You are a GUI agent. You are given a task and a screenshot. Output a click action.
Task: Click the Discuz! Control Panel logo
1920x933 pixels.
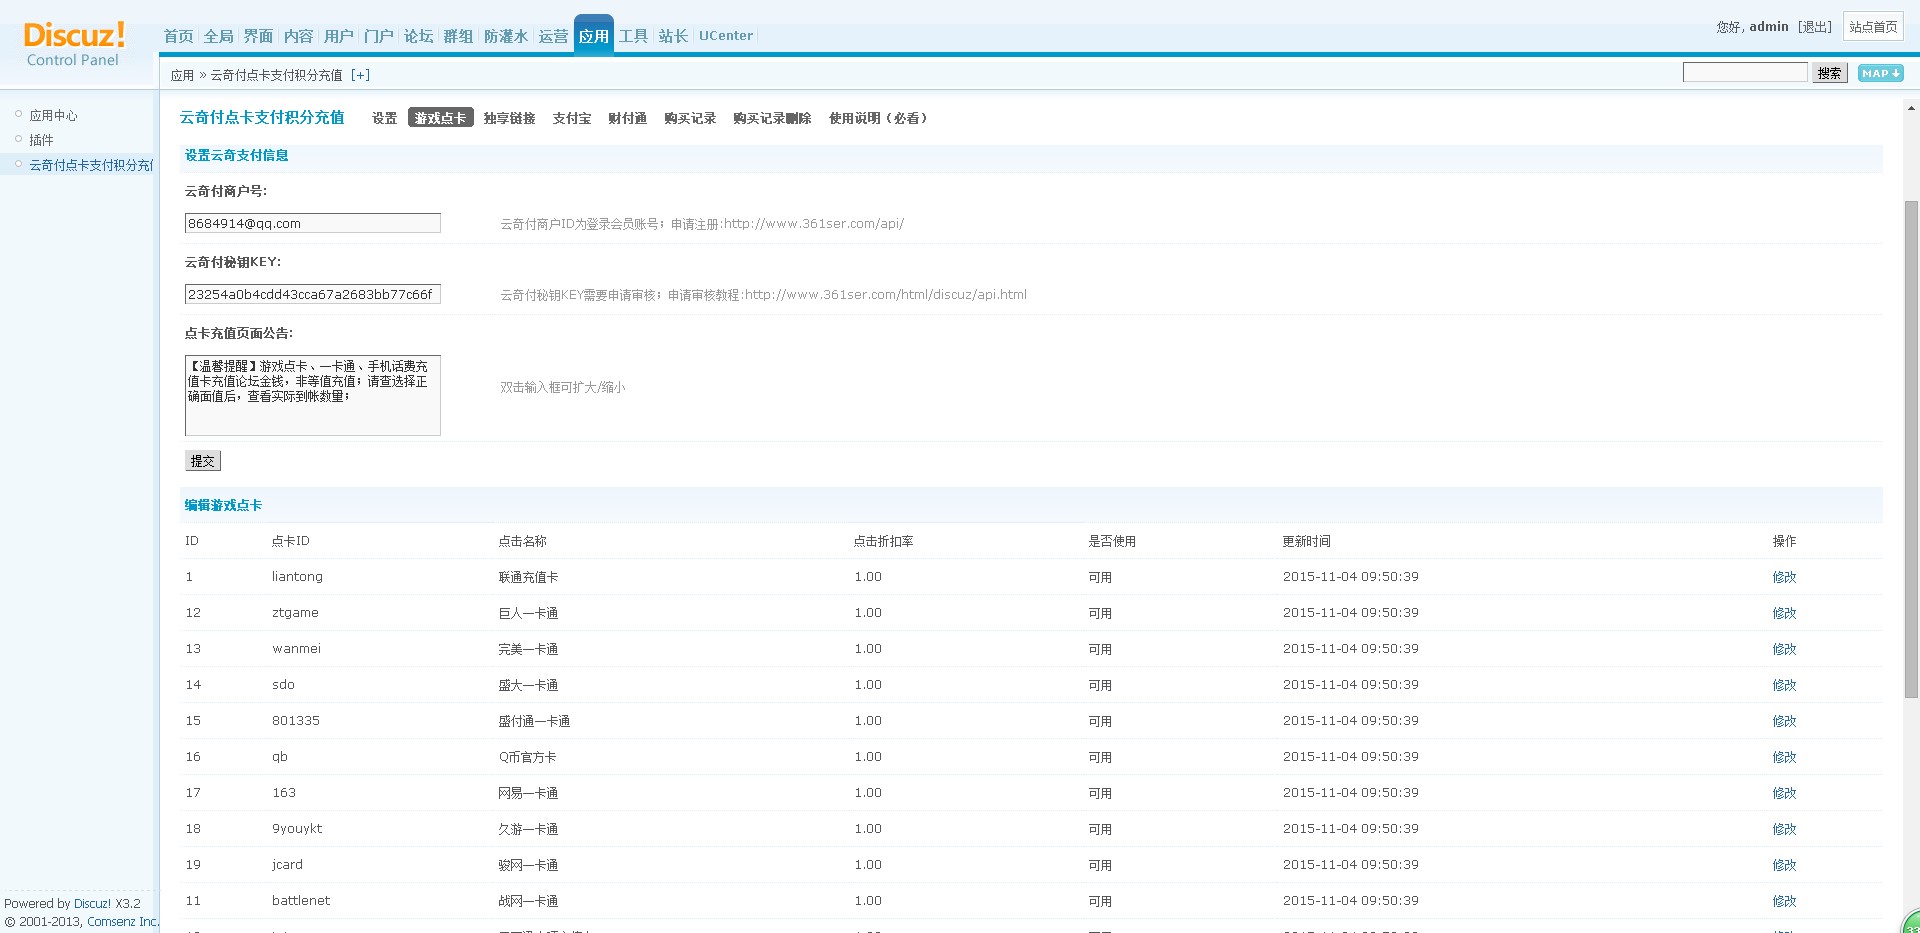coord(74,44)
